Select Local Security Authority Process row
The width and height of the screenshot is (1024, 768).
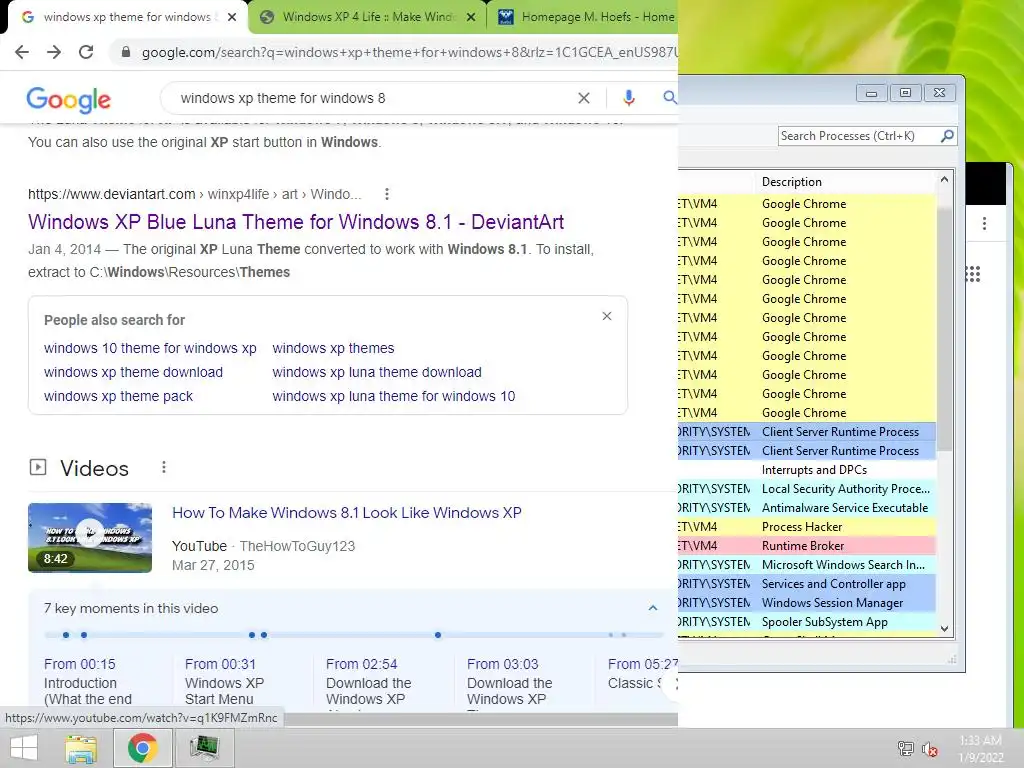807,488
